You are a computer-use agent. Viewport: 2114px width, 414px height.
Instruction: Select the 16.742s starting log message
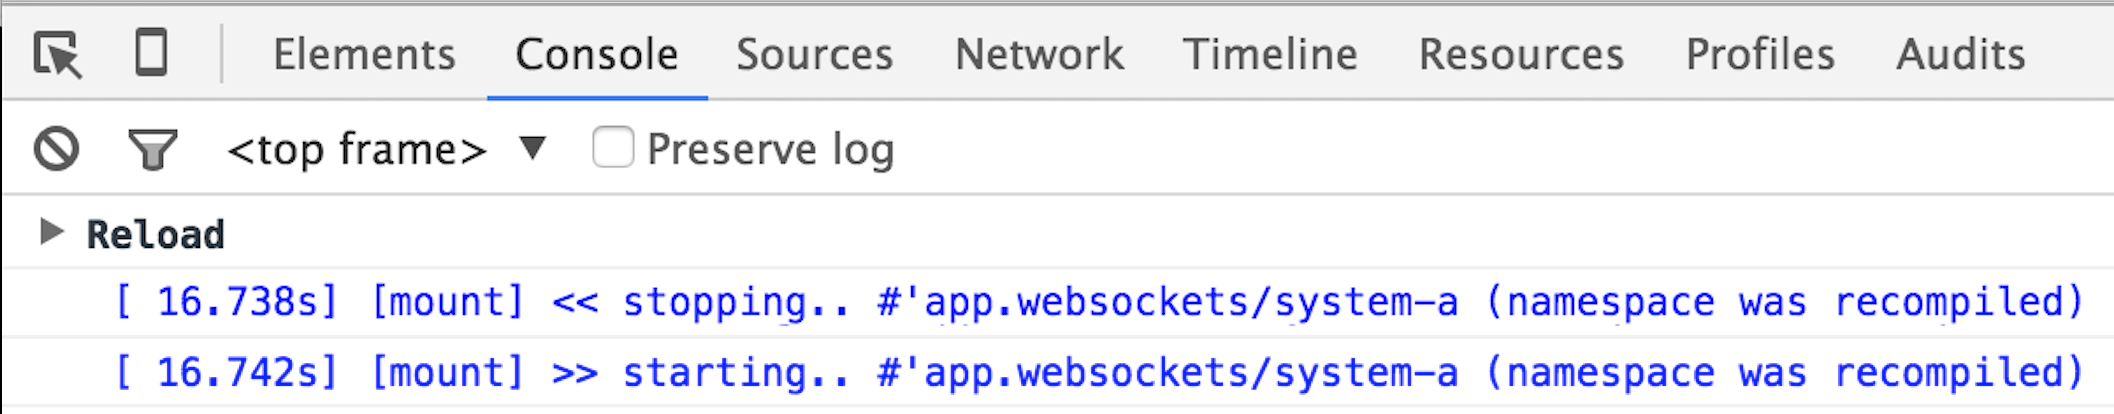pyautogui.click(x=1098, y=373)
